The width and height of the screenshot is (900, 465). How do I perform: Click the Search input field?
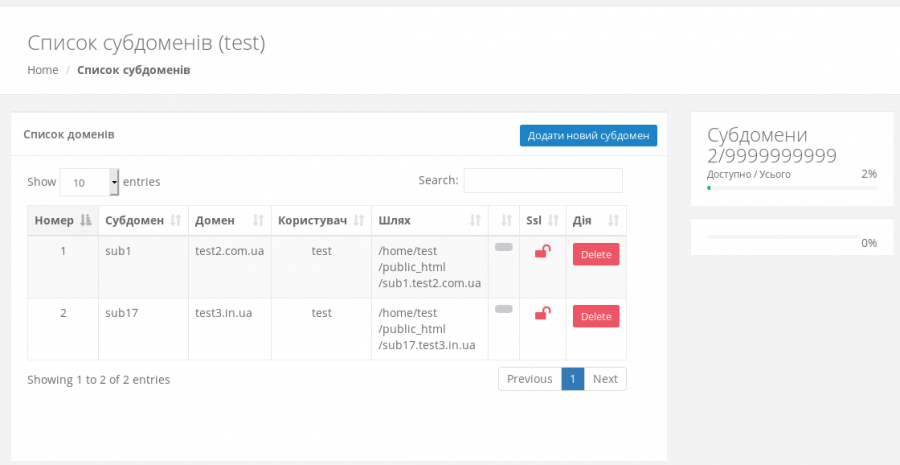543,180
